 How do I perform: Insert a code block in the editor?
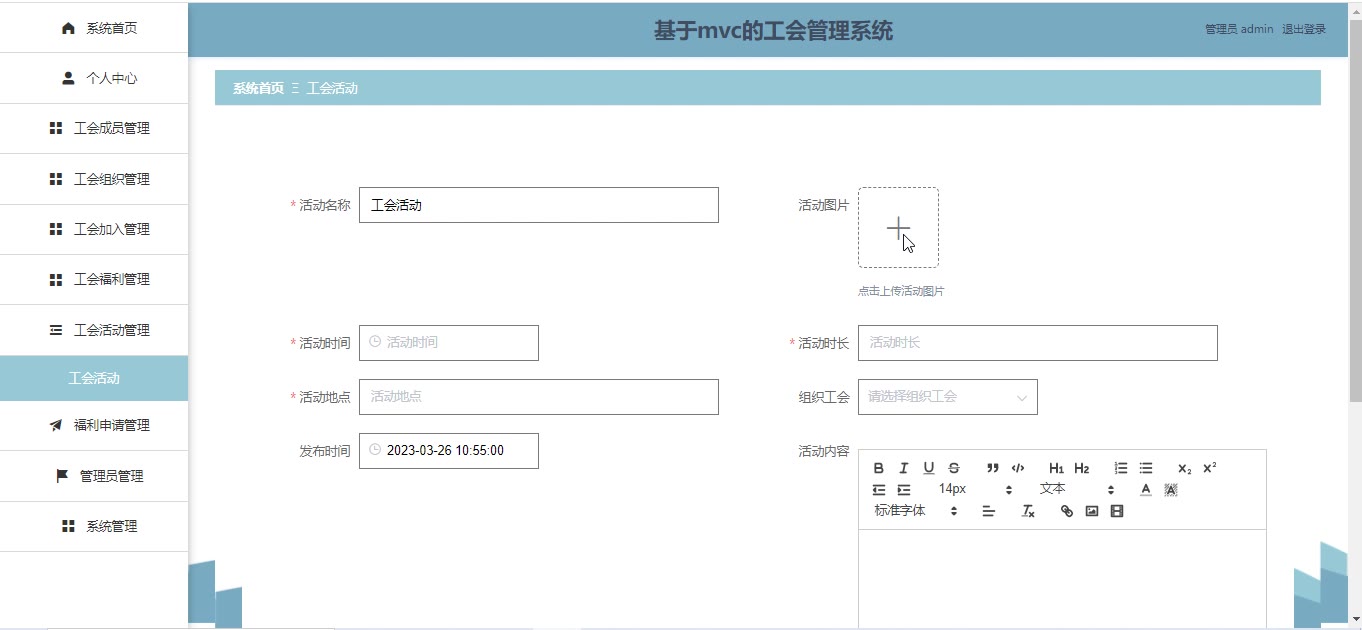coord(1018,468)
